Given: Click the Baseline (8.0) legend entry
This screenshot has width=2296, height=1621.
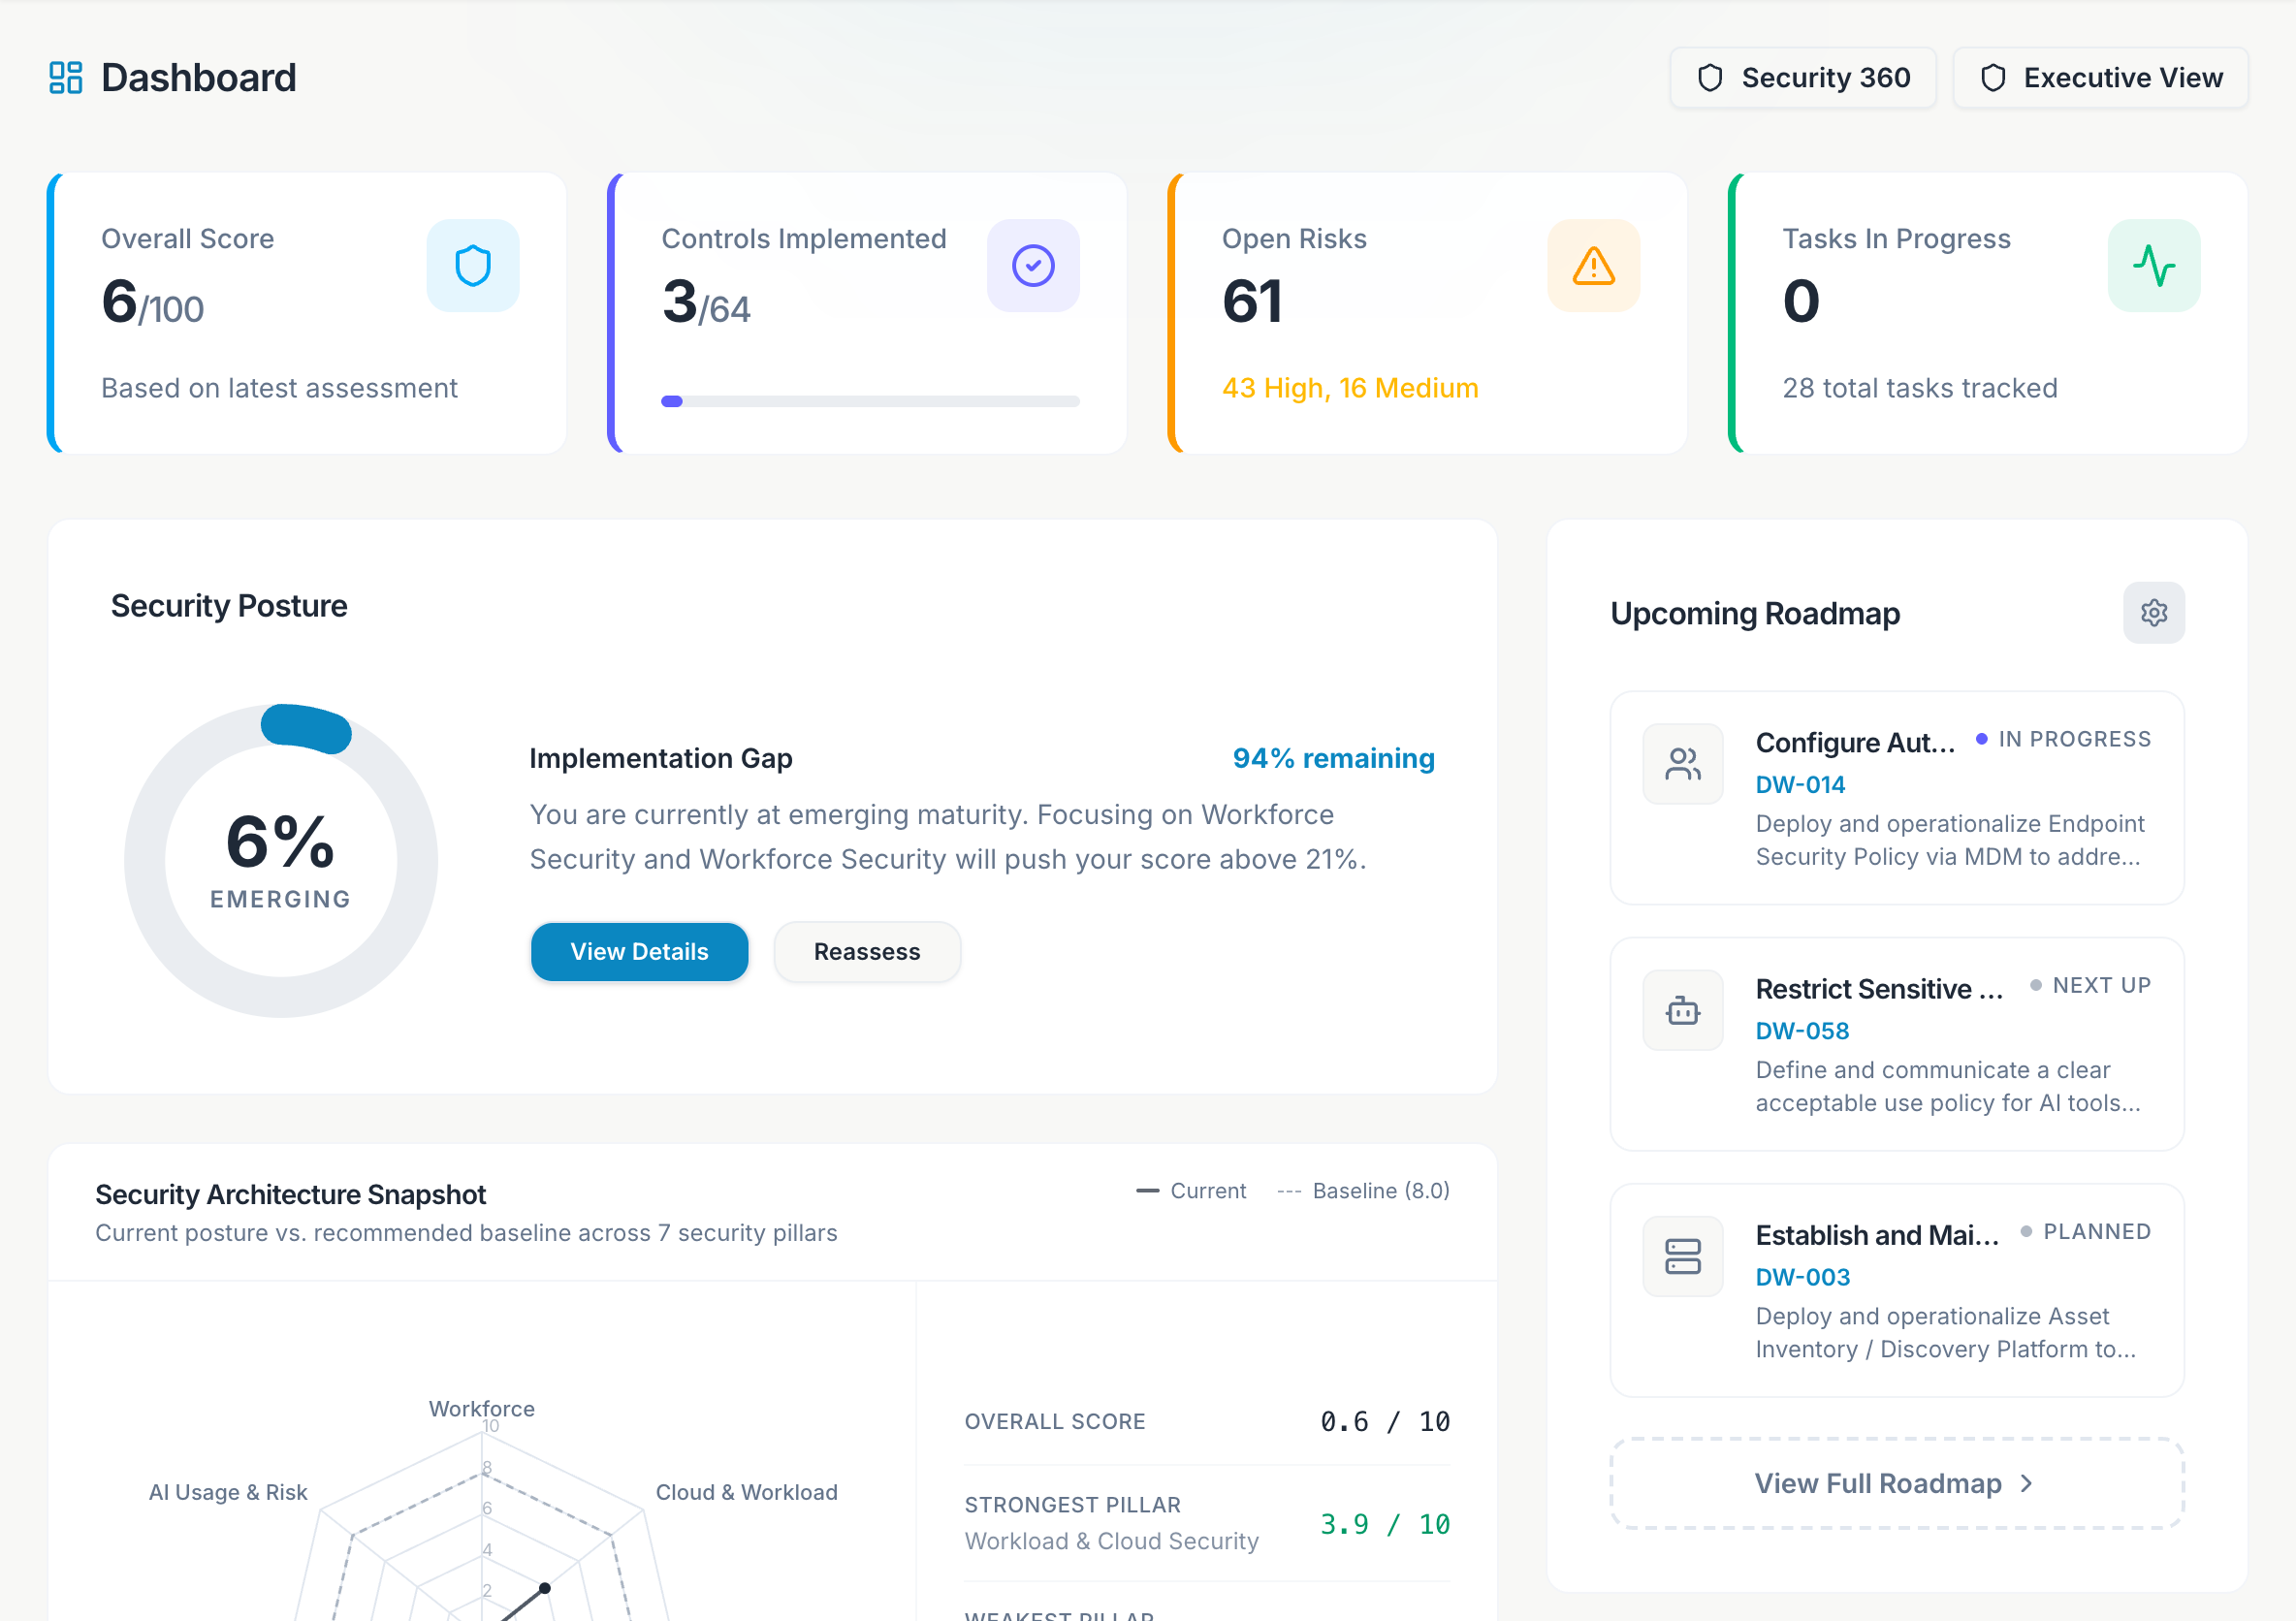Looking at the screenshot, I should pos(1363,1191).
